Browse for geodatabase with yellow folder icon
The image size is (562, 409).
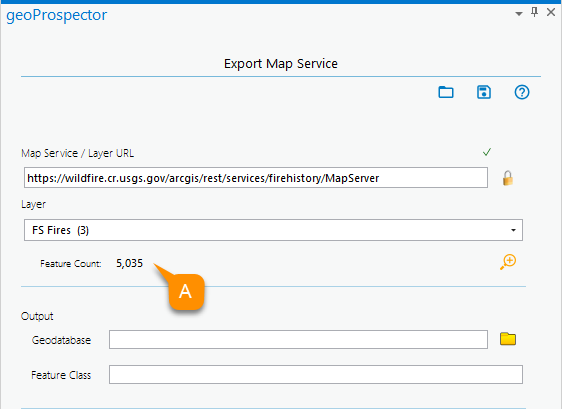[508, 339]
